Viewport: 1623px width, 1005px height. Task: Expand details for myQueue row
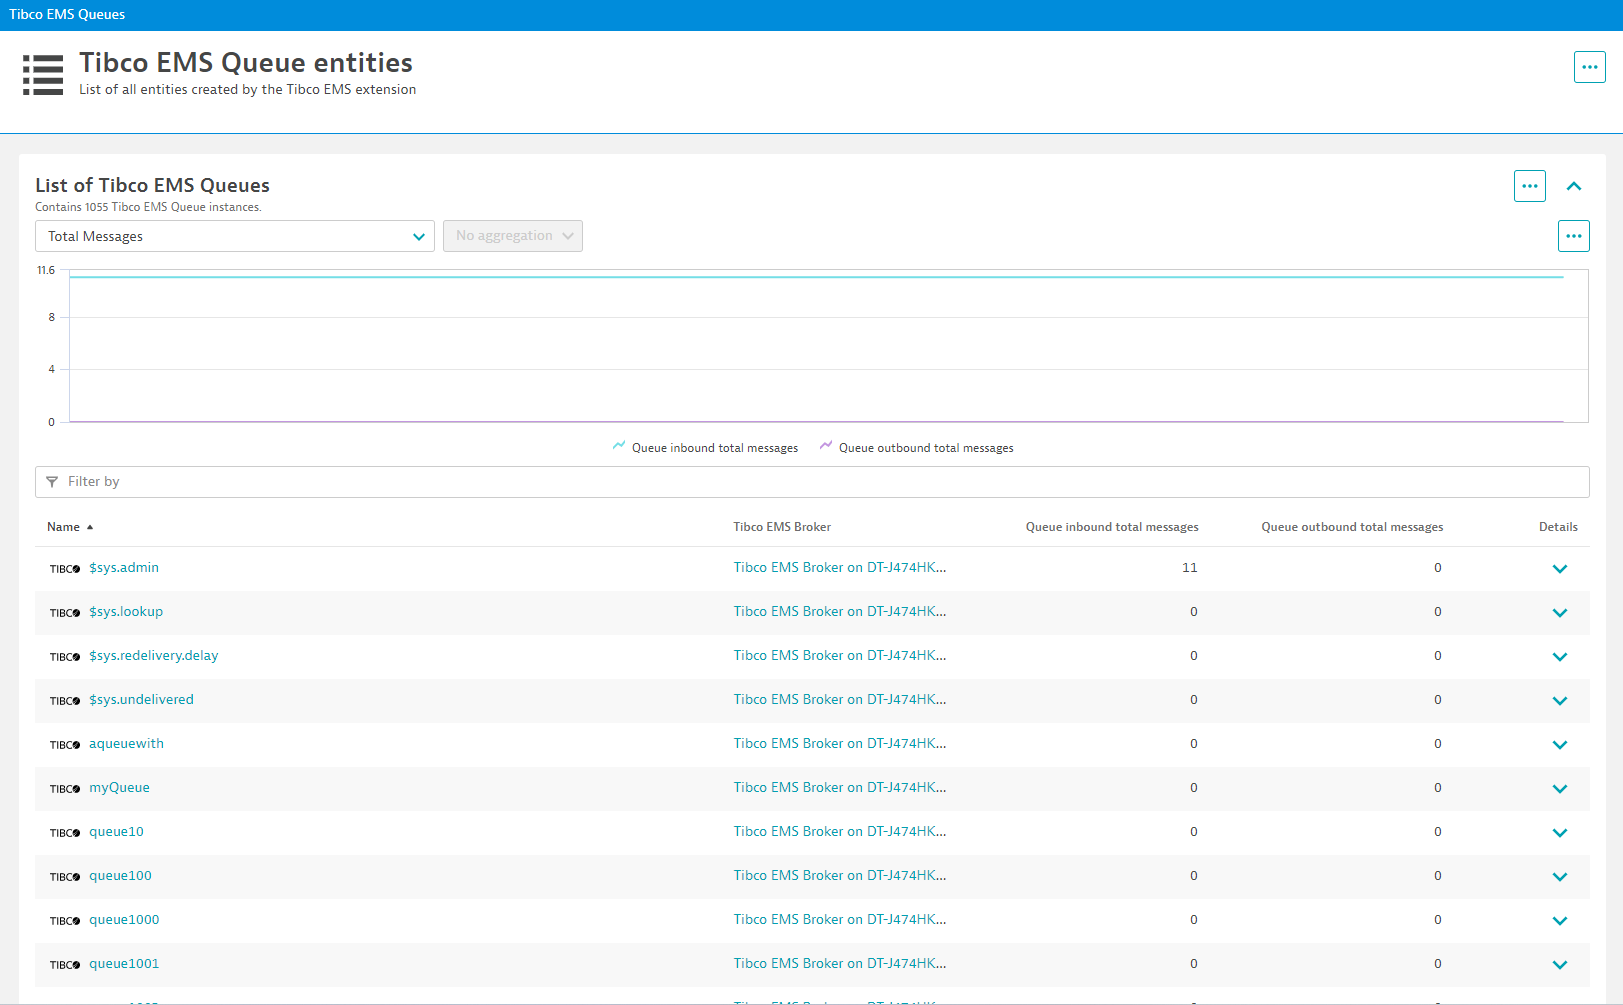(x=1560, y=789)
